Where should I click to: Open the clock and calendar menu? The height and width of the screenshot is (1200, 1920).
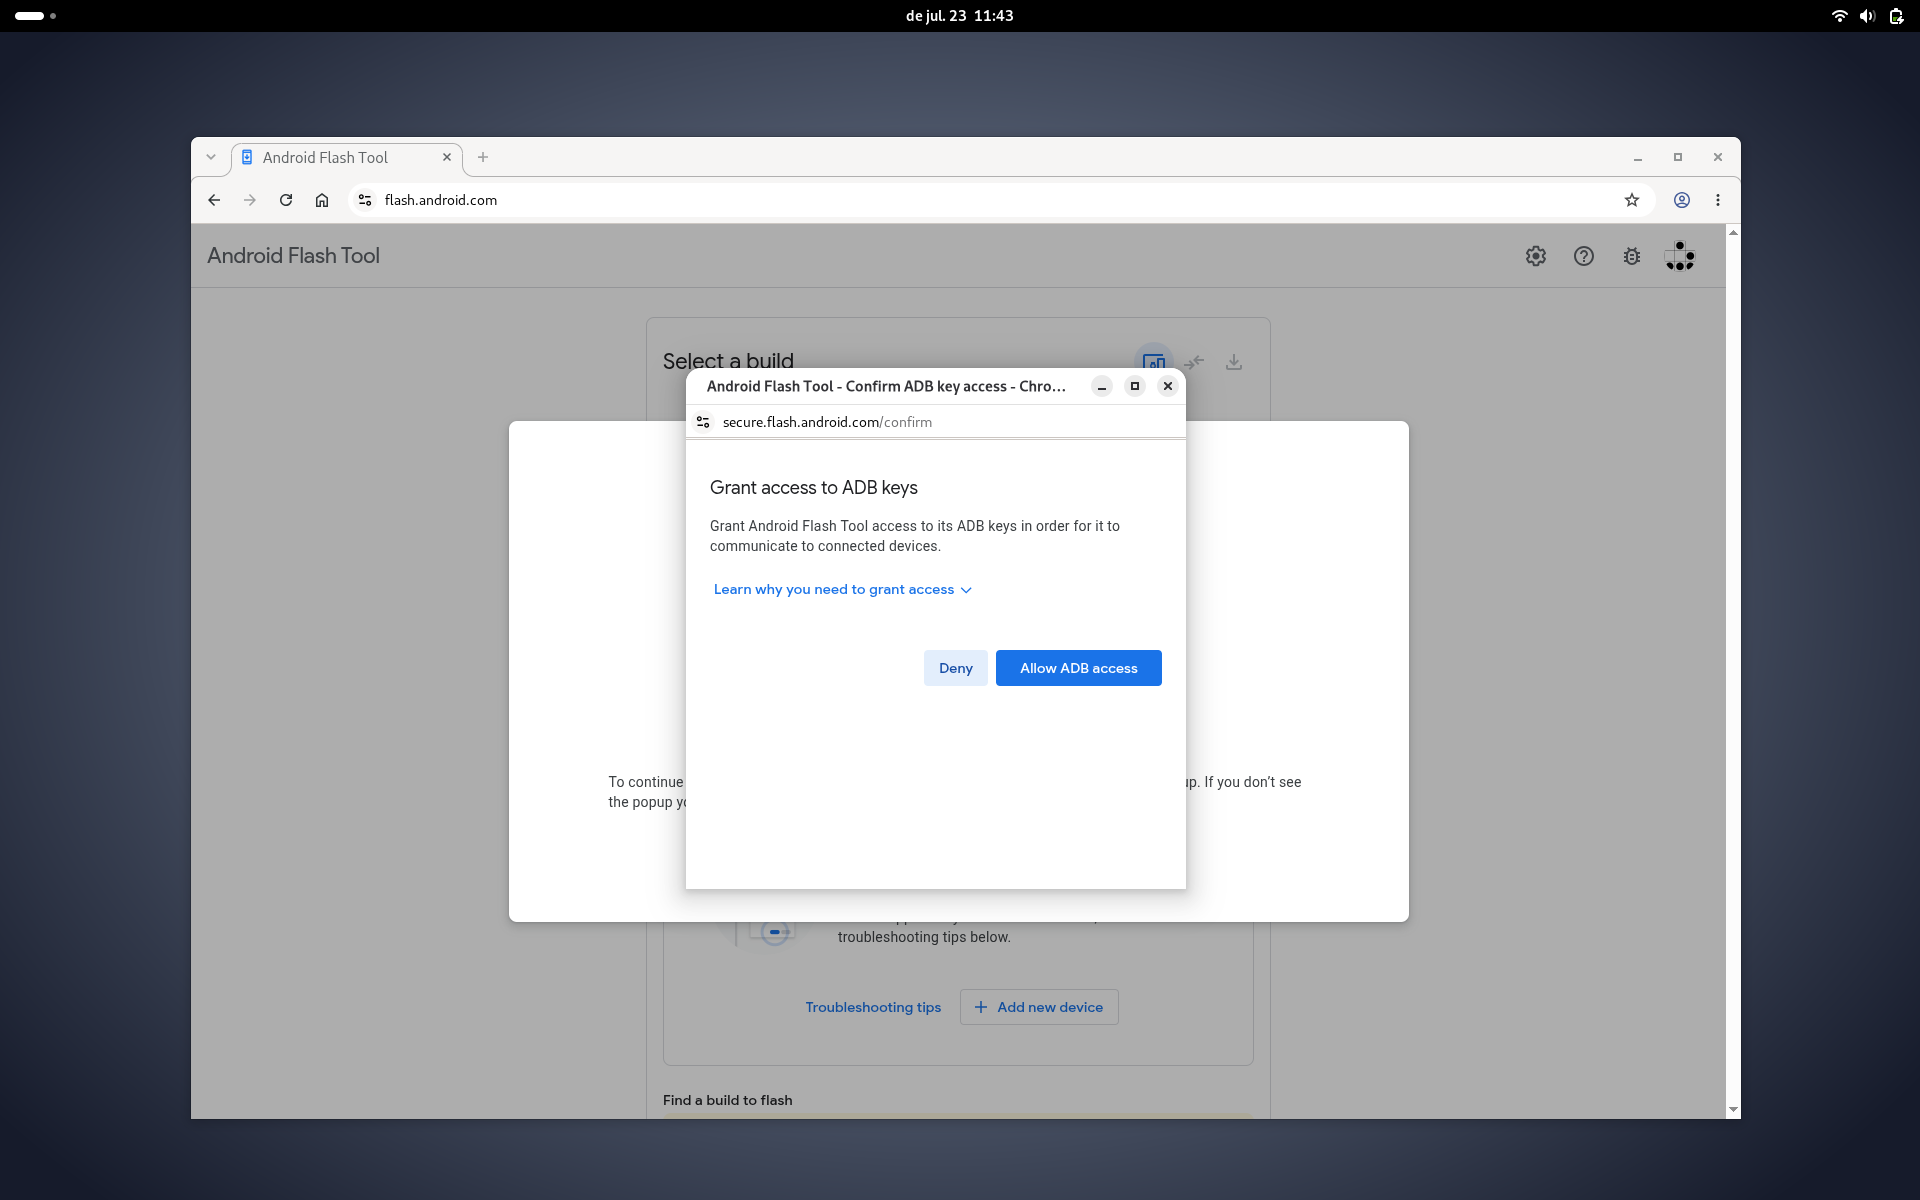(959, 16)
